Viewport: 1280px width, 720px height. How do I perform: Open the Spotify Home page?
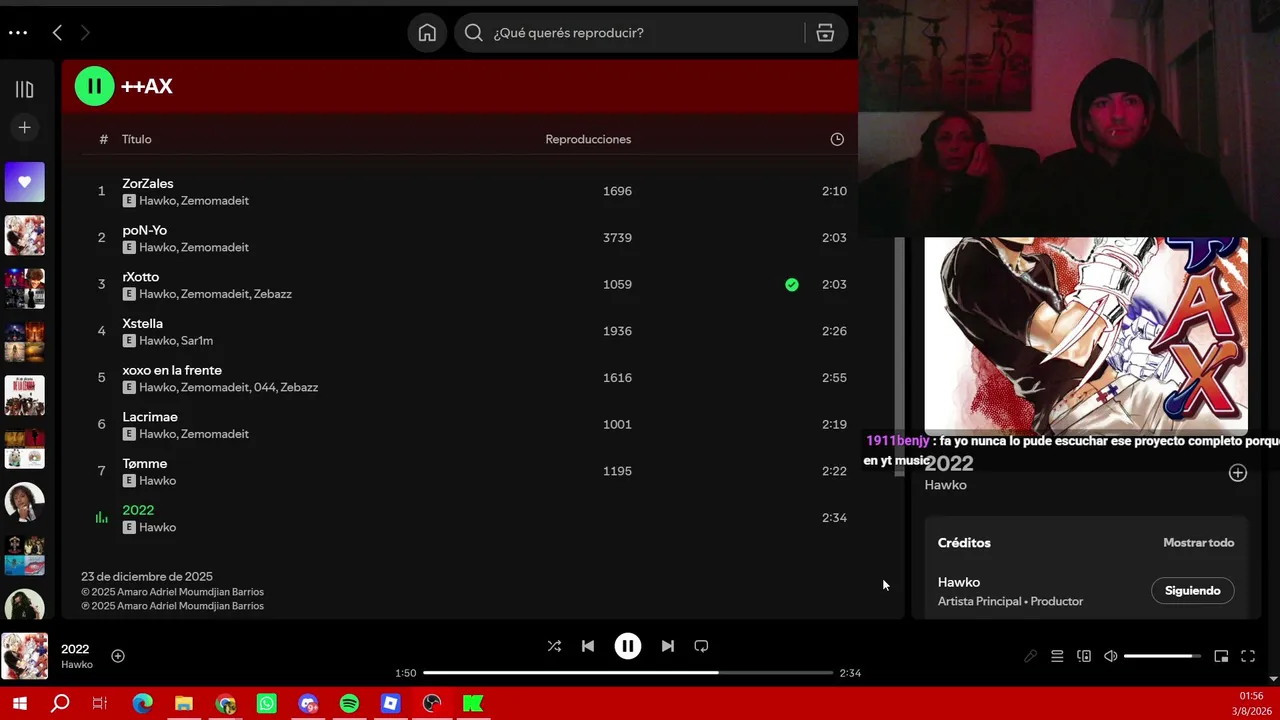pos(427,33)
